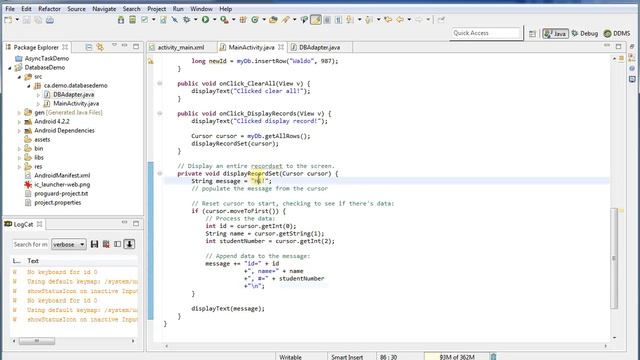Screen dimensions: 640x360
Task: Close the LogCat view tab
Action: click(40, 224)
